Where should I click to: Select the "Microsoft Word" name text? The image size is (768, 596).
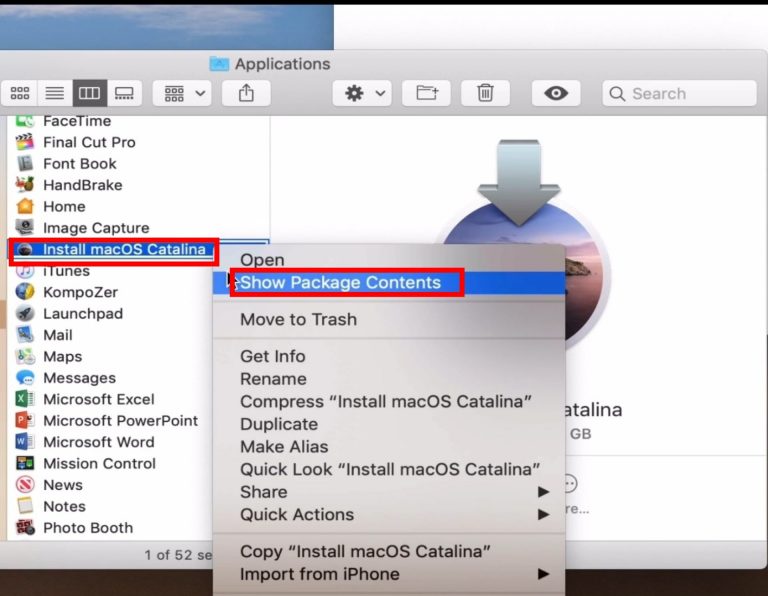point(99,442)
